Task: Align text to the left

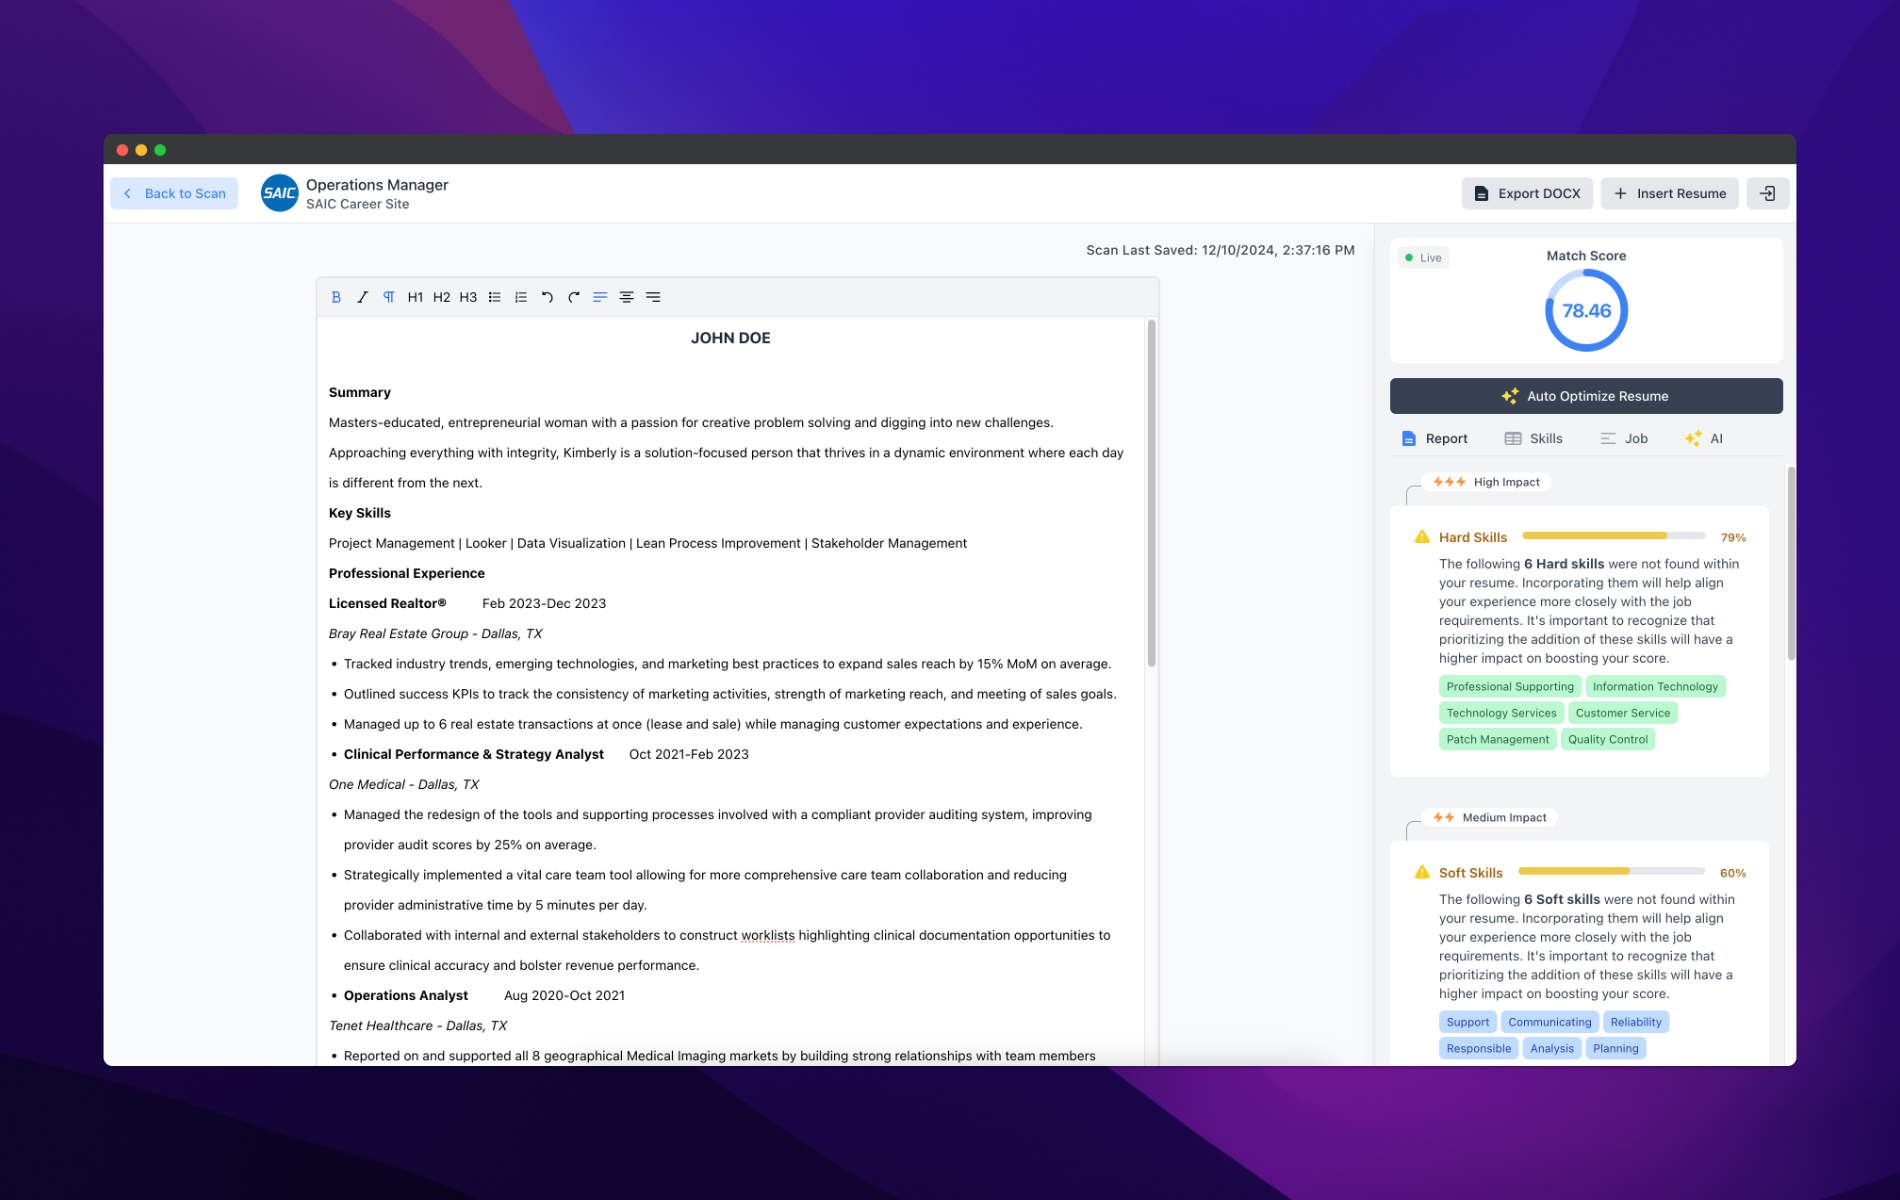Action: (600, 297)
